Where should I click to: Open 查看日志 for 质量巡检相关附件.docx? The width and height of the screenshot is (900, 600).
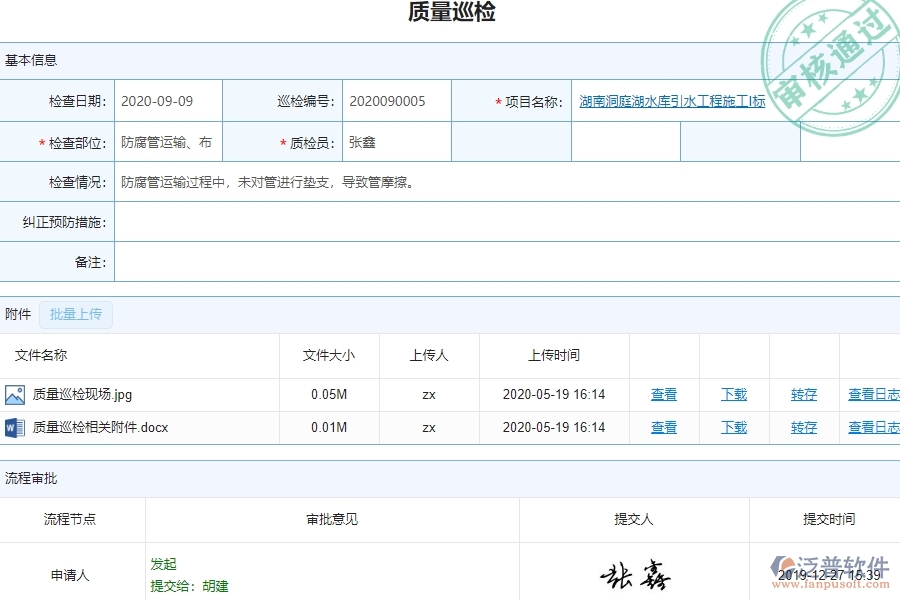871,427
